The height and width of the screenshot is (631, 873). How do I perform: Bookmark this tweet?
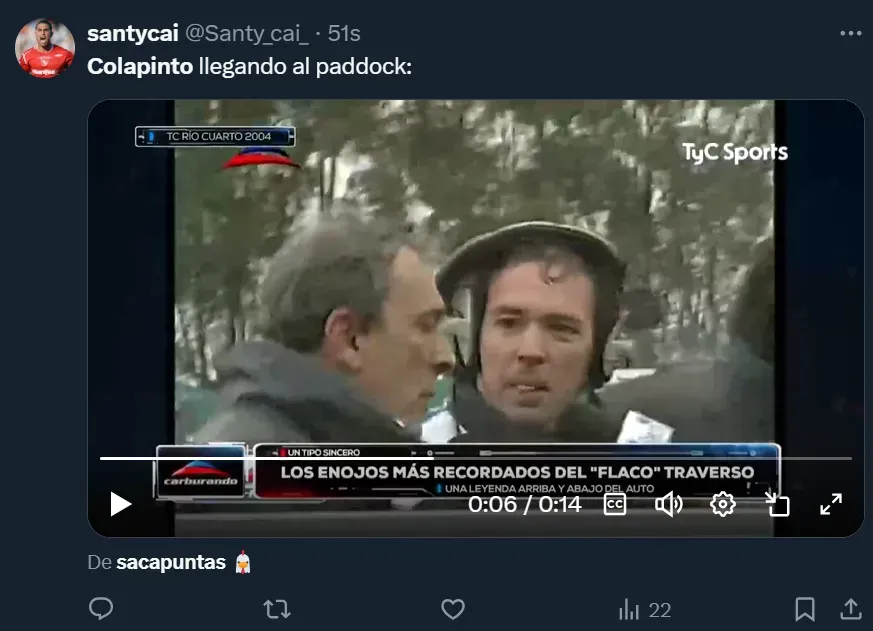pyautogui.click(x=805, y=609)
